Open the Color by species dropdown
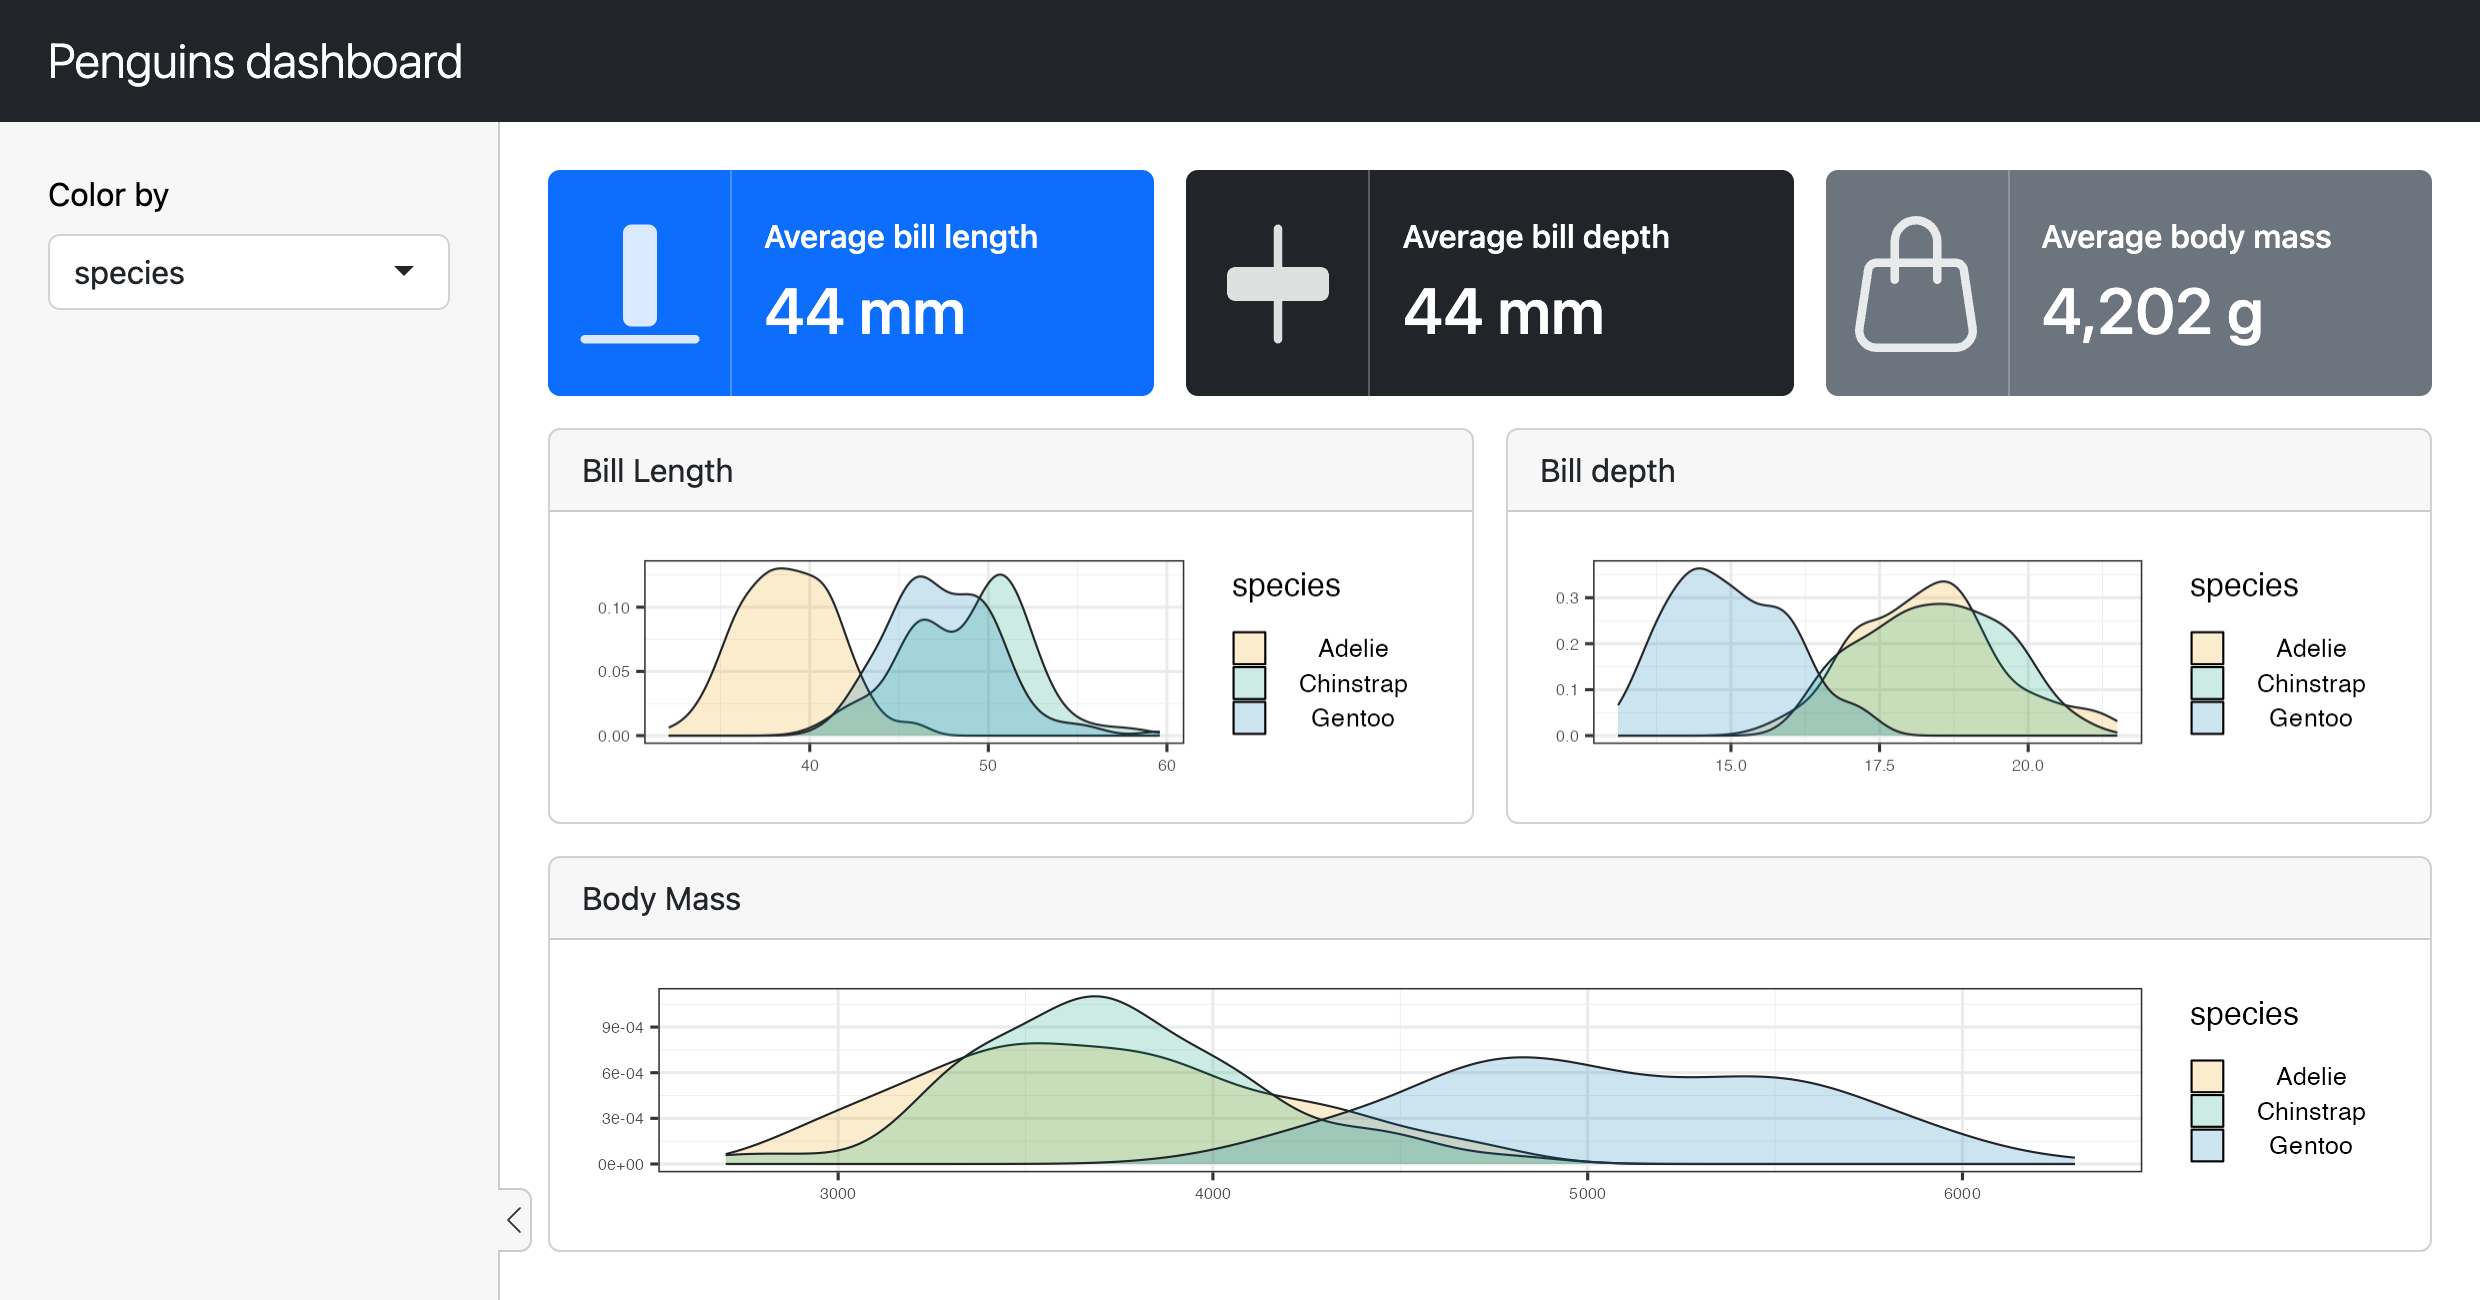Viewport: 2480px width, 1300px height. point(248,272)
